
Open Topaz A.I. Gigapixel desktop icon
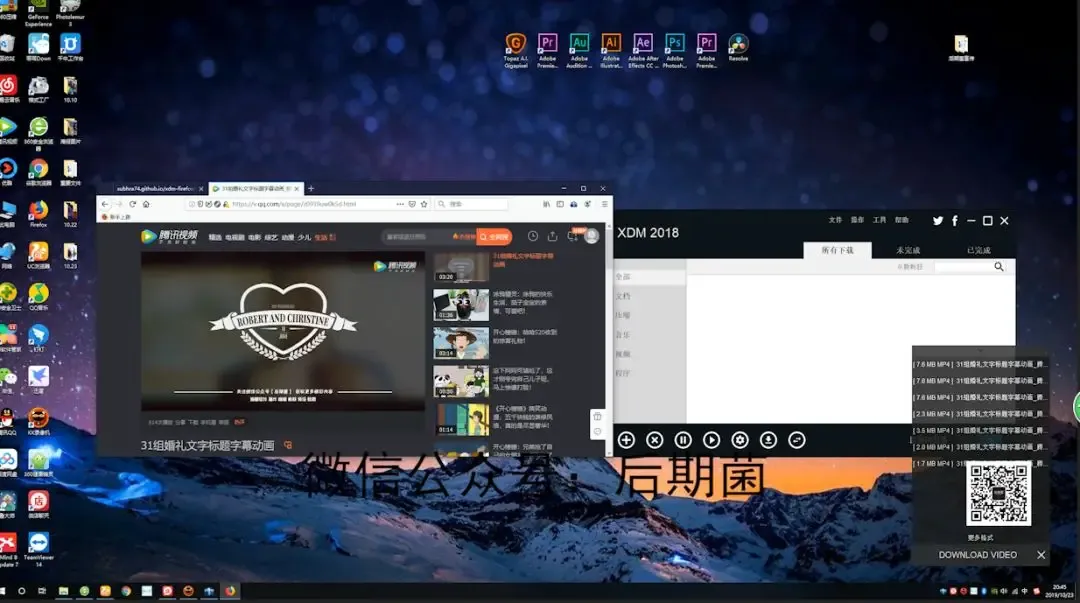click(515, 50)
